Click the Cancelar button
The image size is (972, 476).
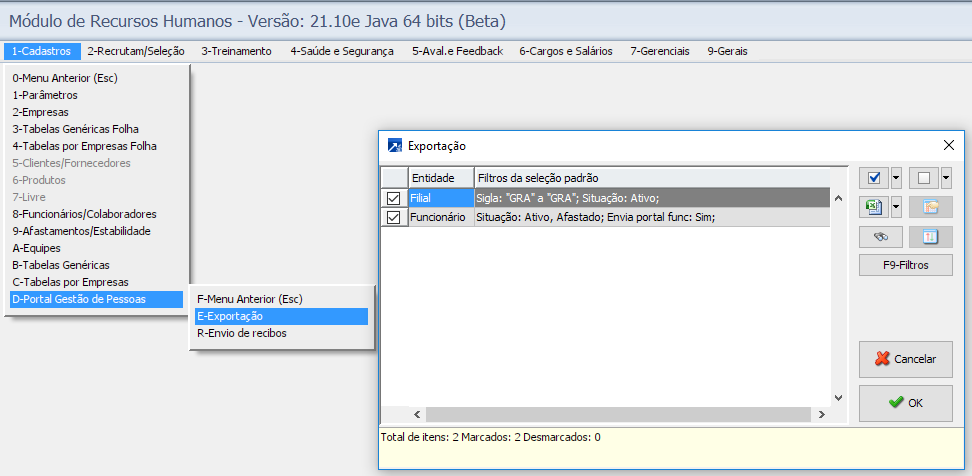pyautogui.click(x=906, y=359)
